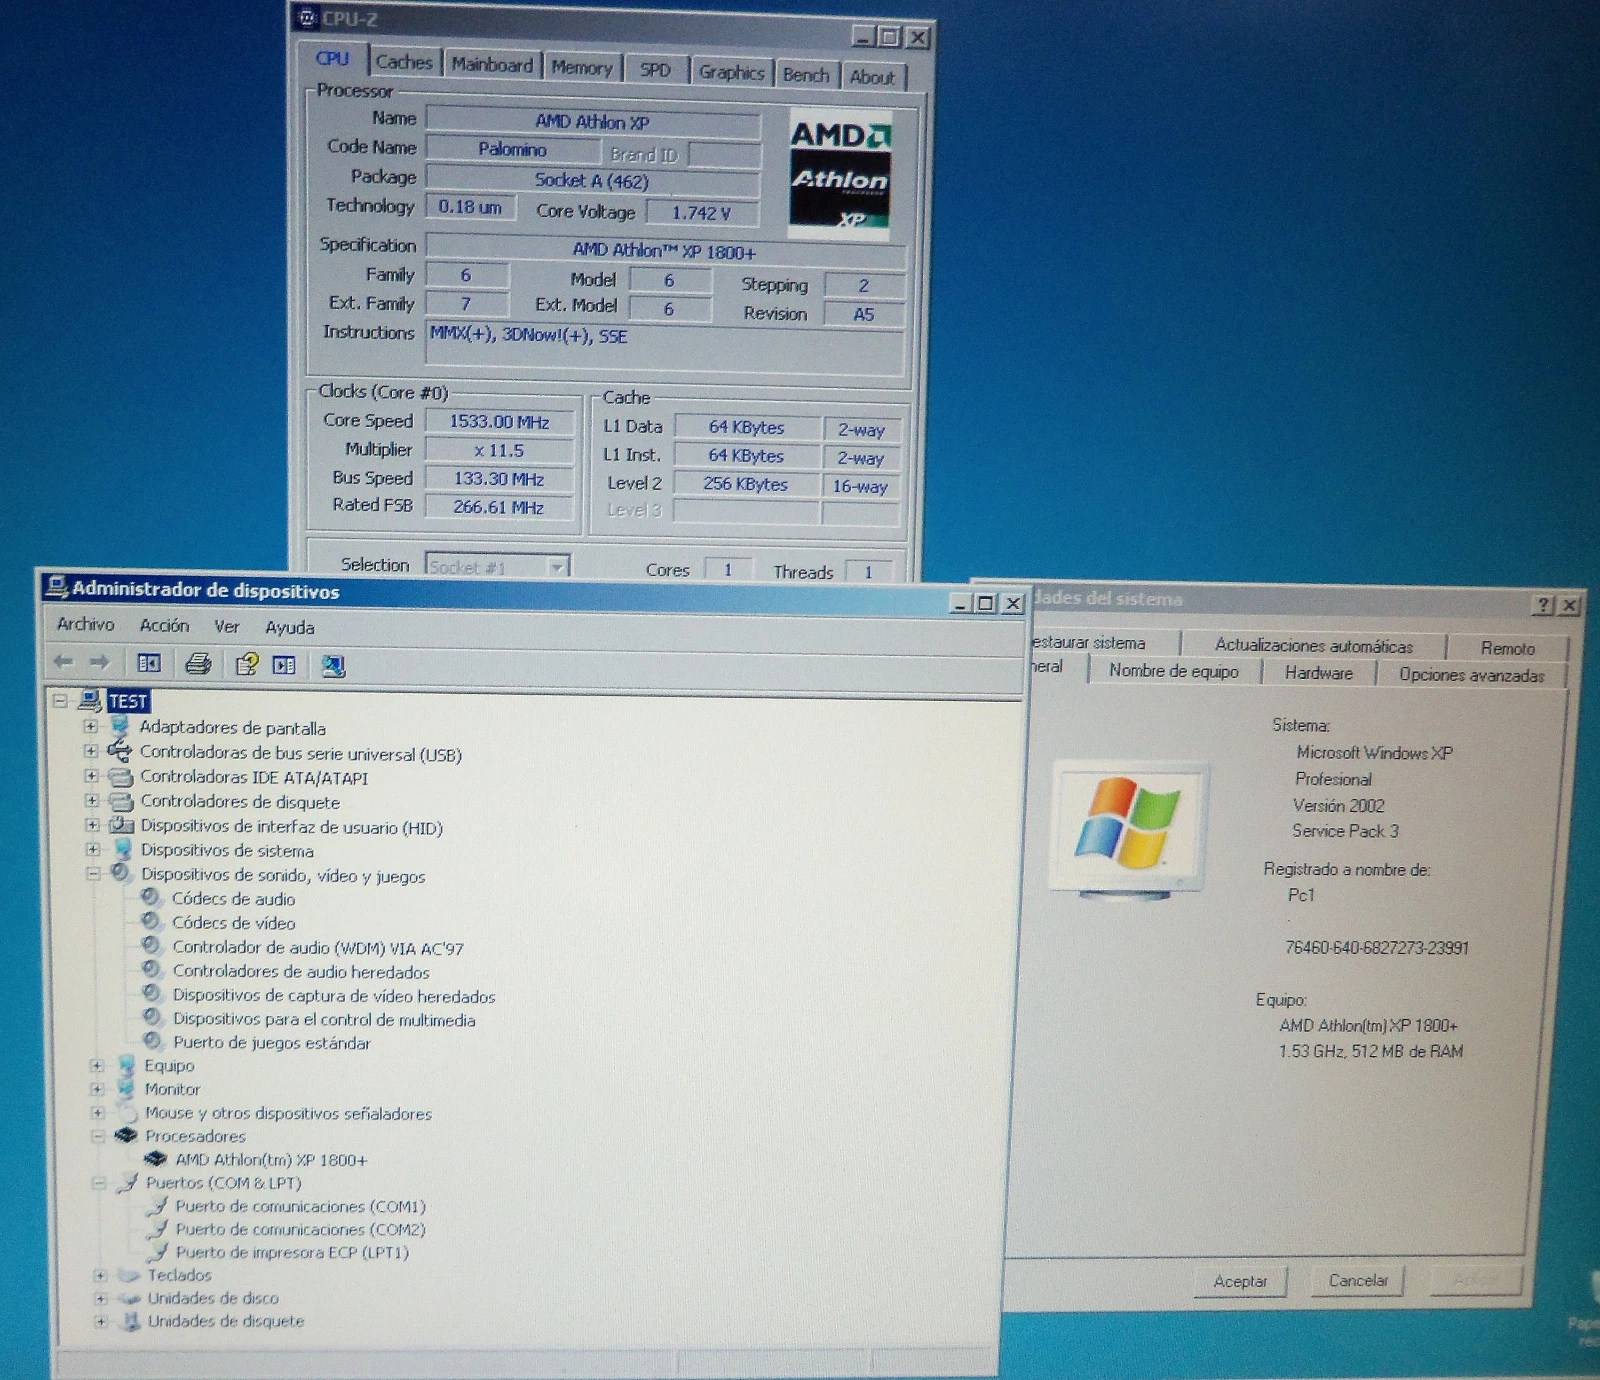
Task: Click the VIA AC'97 audio driver icon
Action: point(151,945)
